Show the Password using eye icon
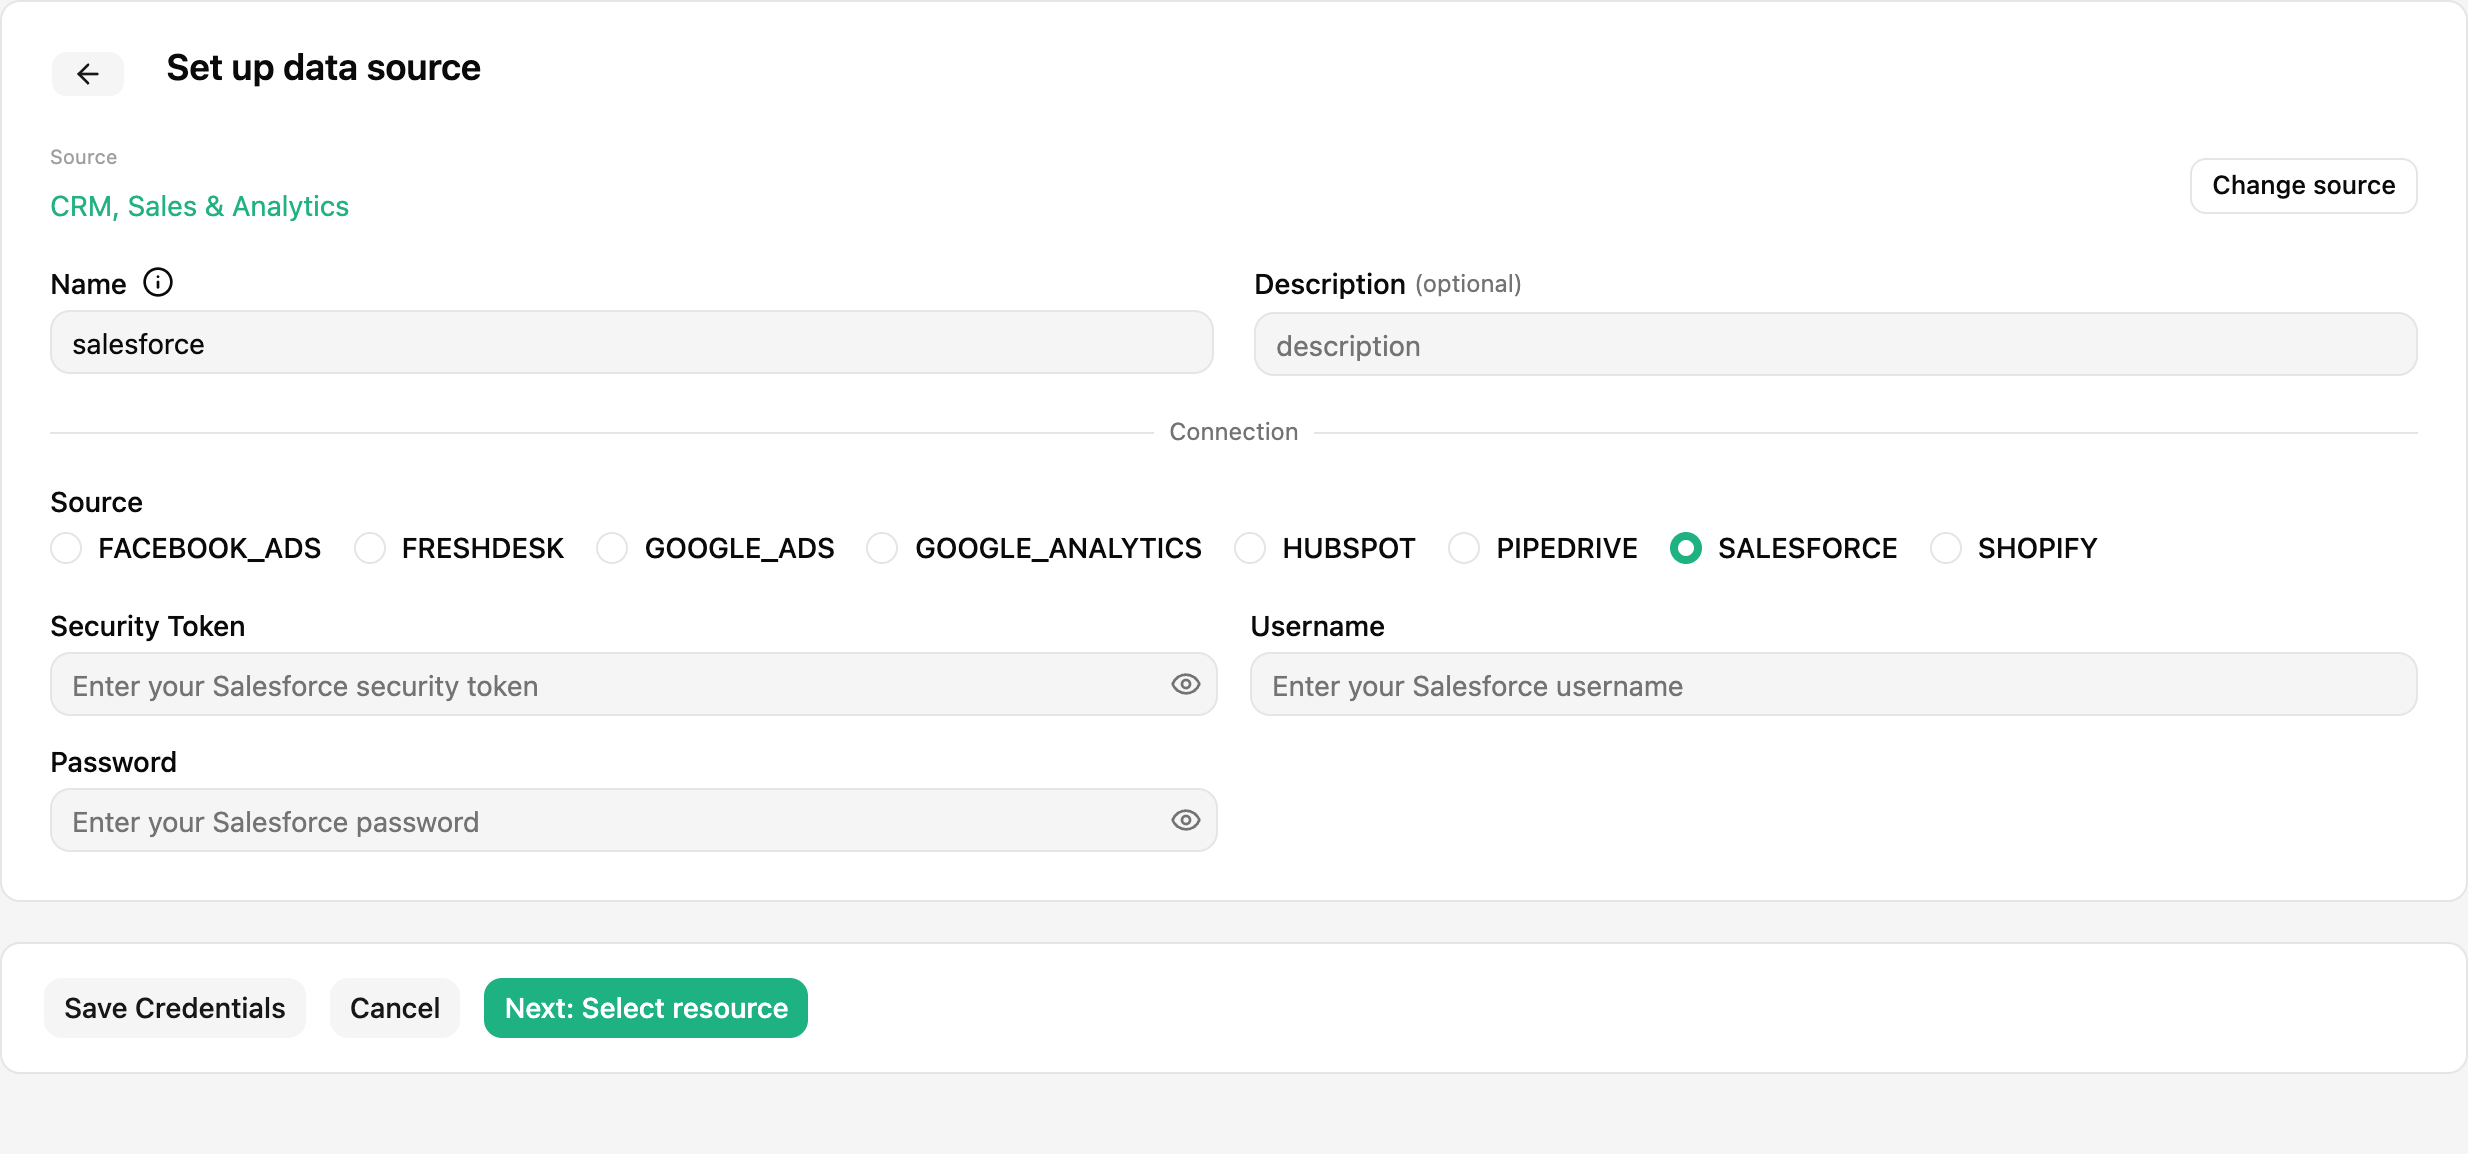The height and width of the screenshot is (1154, 2468). [x=1186, y=820]
